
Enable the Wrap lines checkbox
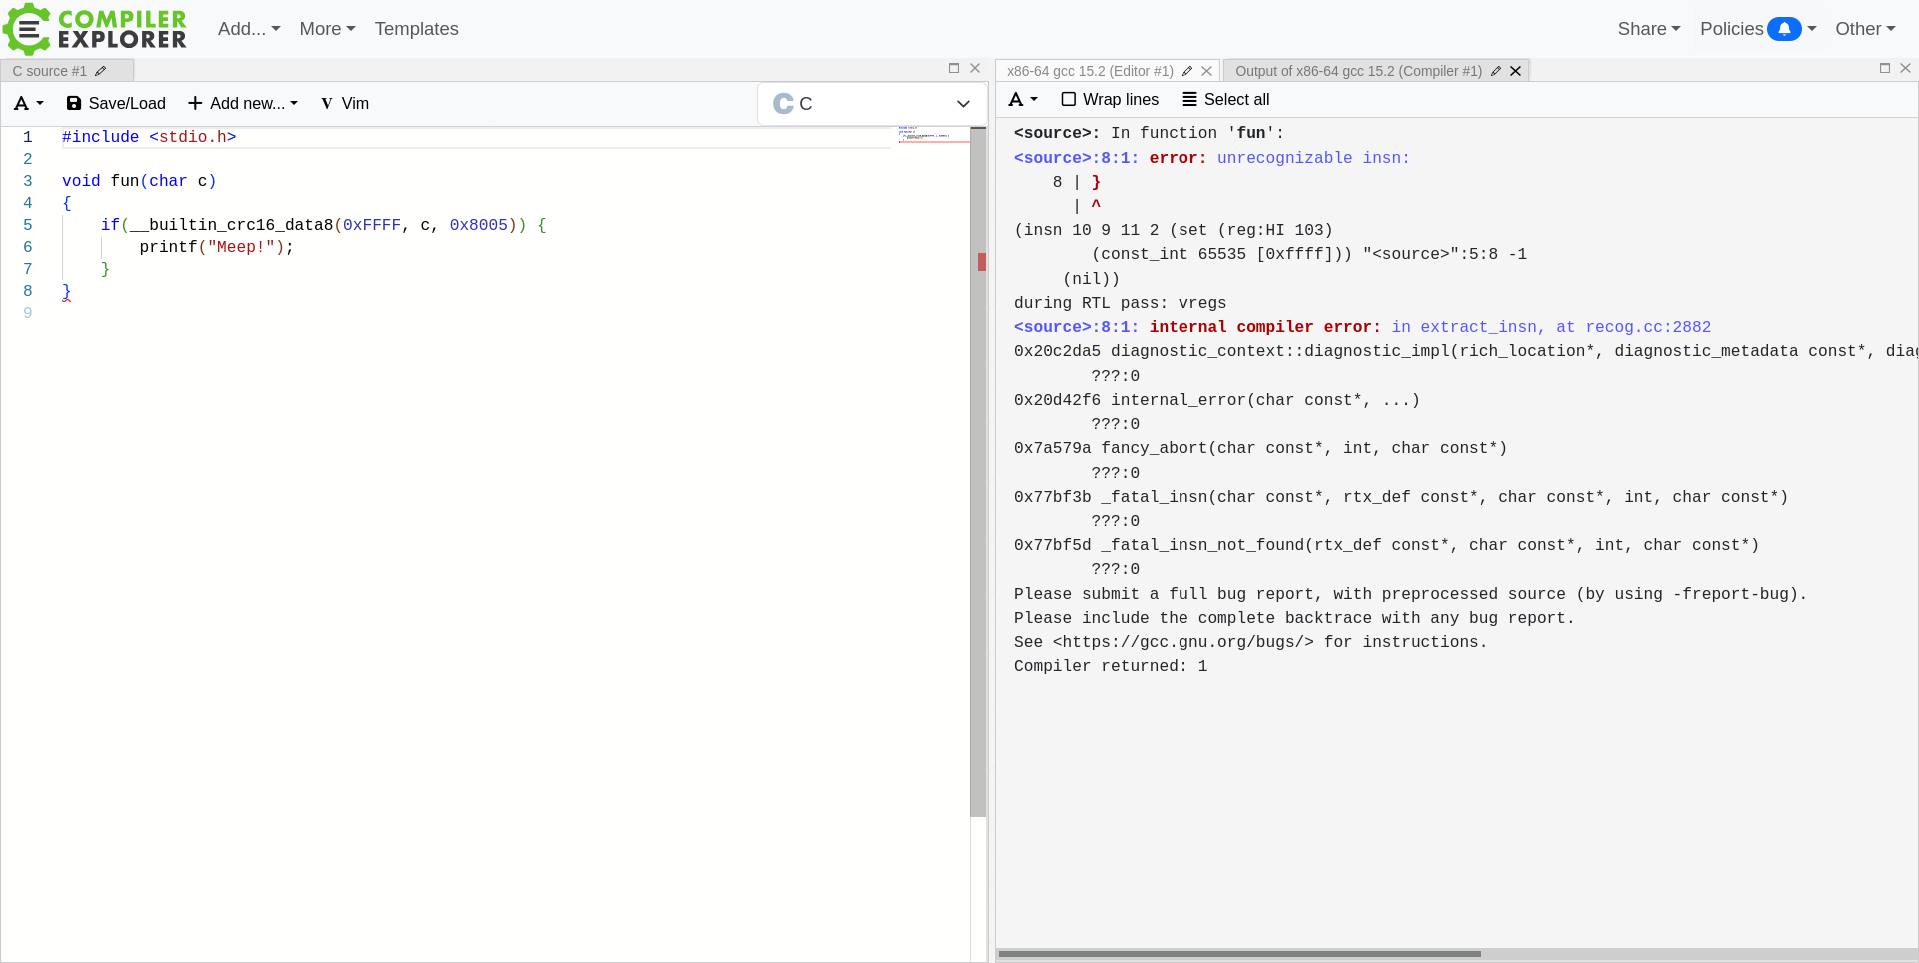(1069, 99)
